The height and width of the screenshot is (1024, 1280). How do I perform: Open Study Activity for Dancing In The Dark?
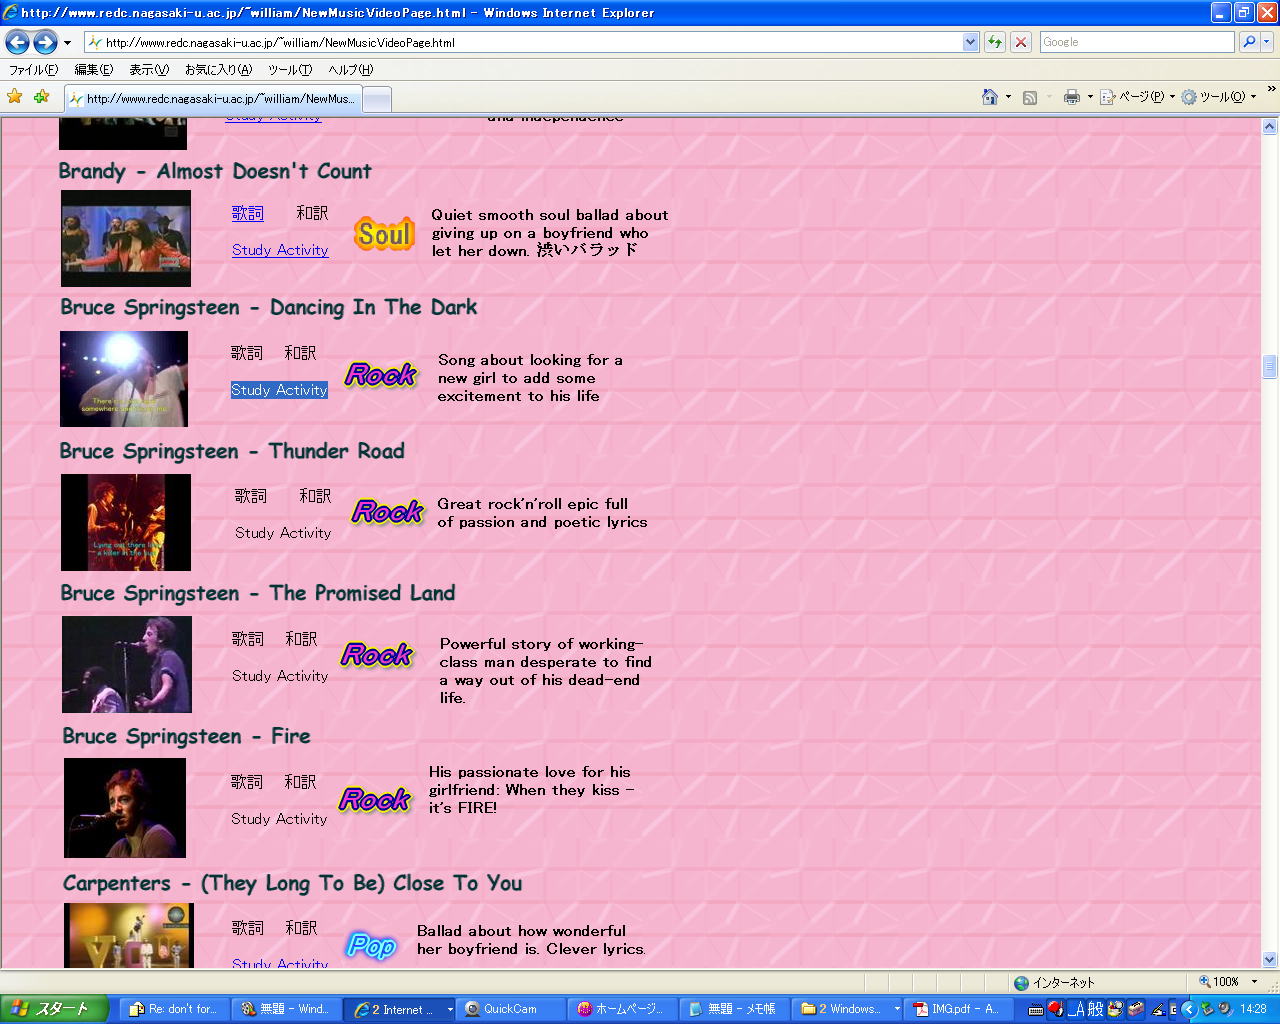coord(279,390)
